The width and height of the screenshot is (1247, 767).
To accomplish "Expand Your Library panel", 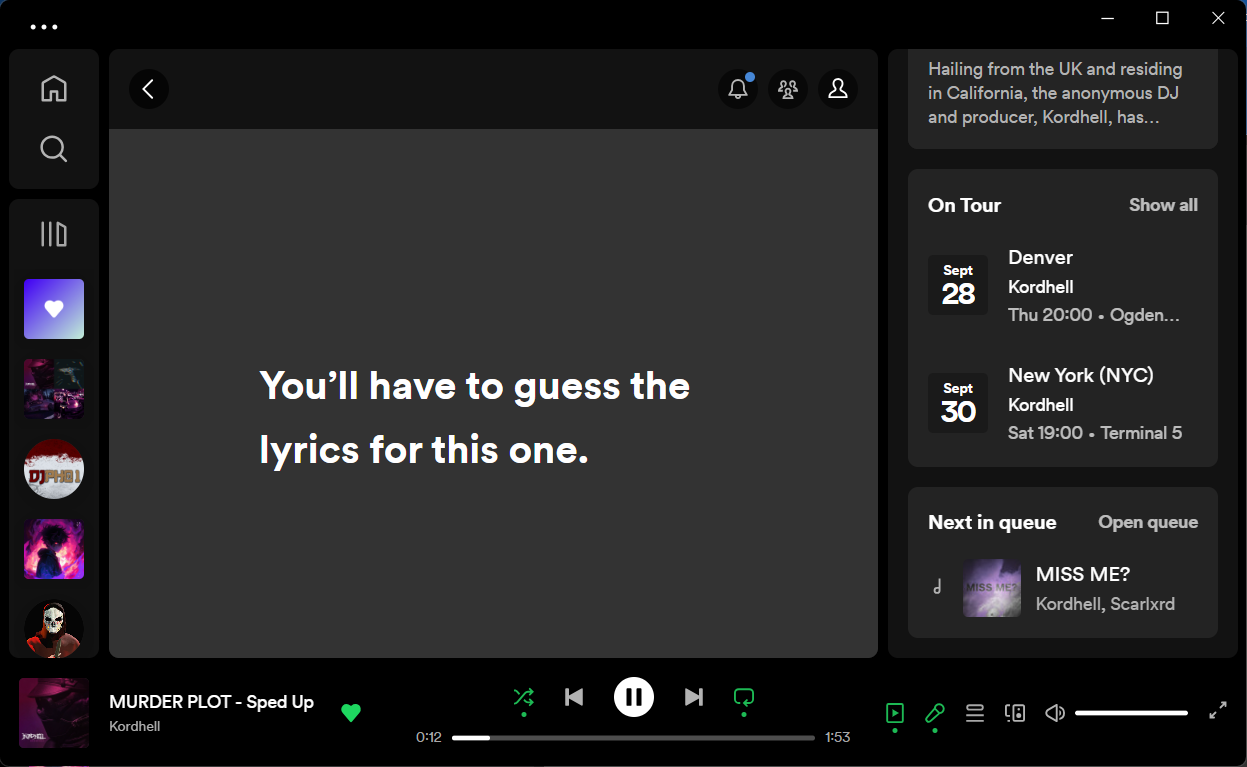I will click(x=54, y=234).
